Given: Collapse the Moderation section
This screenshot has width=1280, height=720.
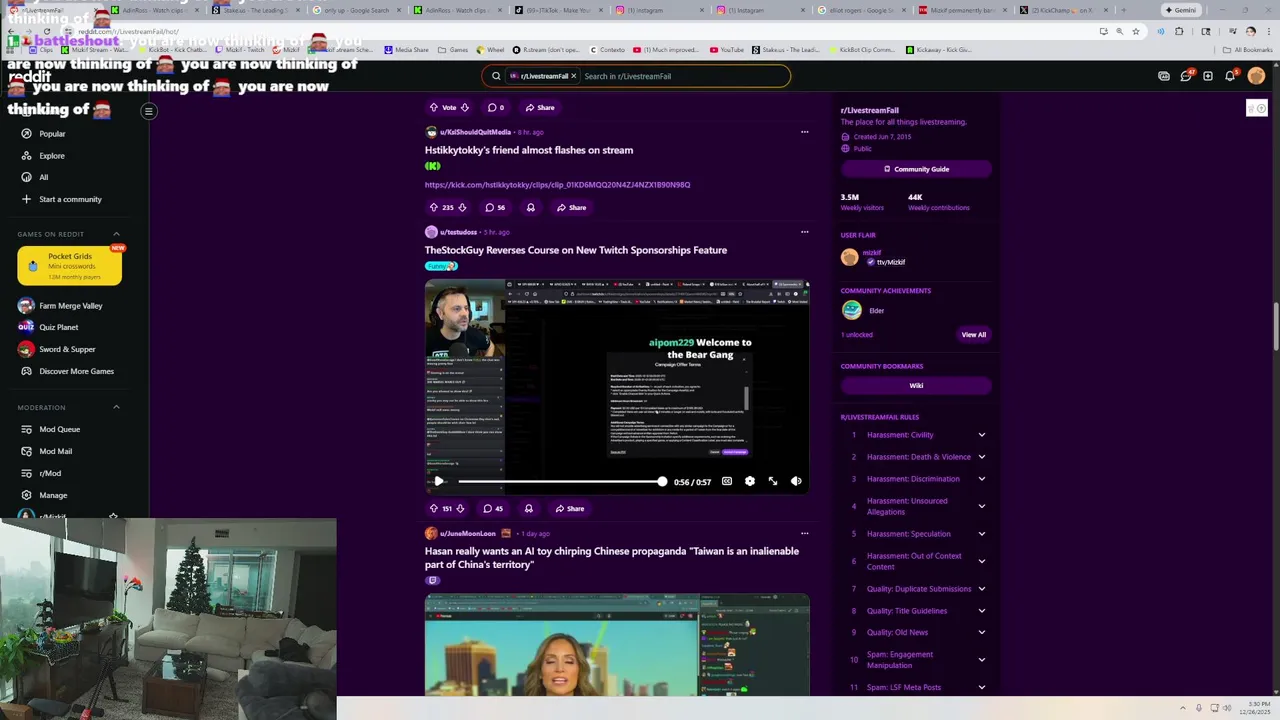Looking at the screenshot, I should click(116, 407).
